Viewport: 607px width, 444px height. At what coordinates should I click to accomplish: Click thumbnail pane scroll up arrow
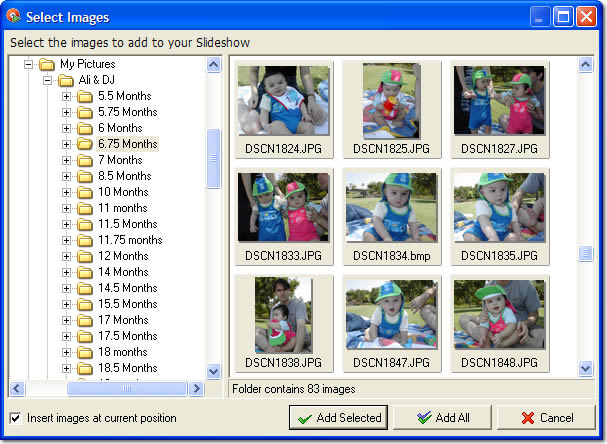pyautogui.click(x=585, y=65)
